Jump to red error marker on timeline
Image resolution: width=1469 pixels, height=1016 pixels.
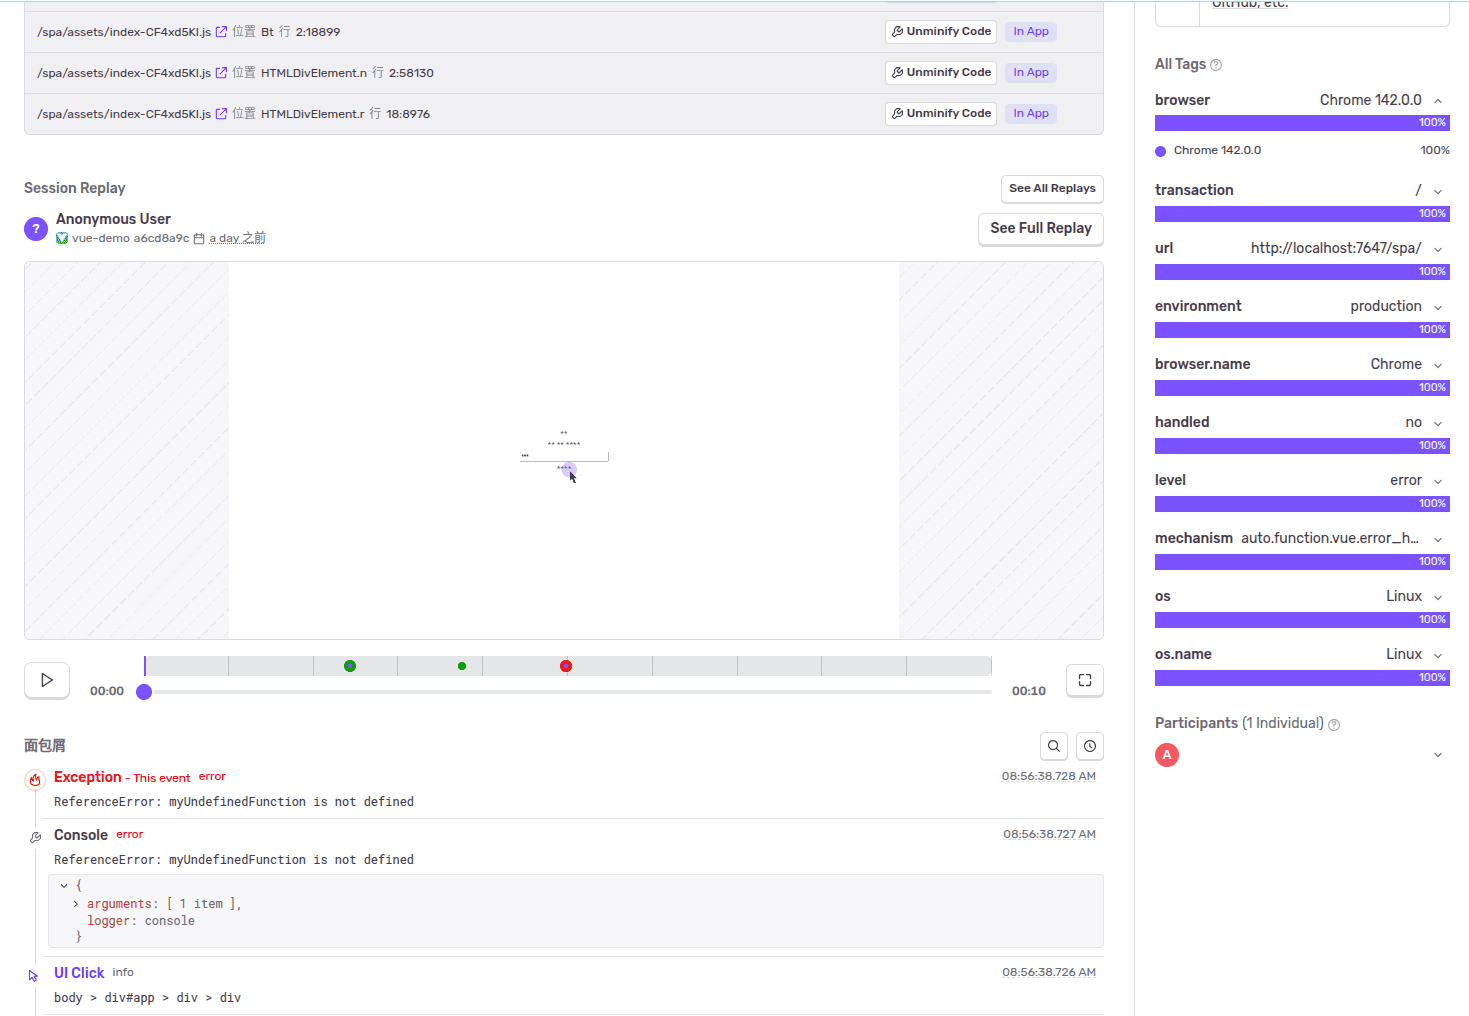pyautogui.click(x=566, y=666)
